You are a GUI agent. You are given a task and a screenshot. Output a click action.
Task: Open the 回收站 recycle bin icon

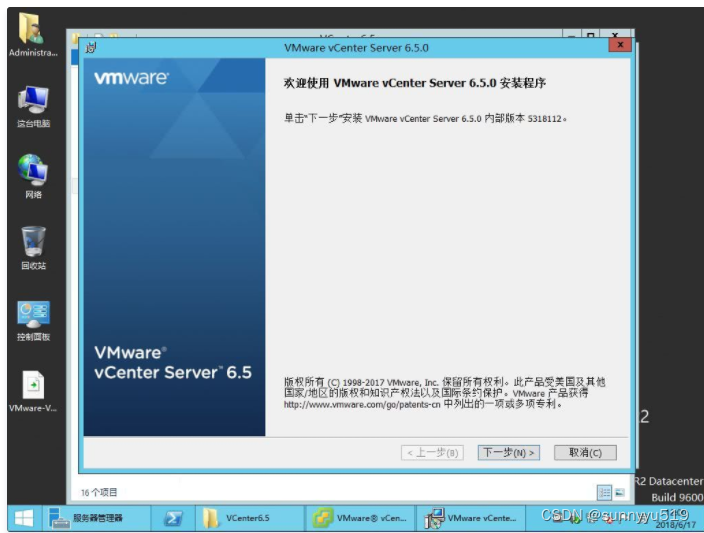[33, 247]
